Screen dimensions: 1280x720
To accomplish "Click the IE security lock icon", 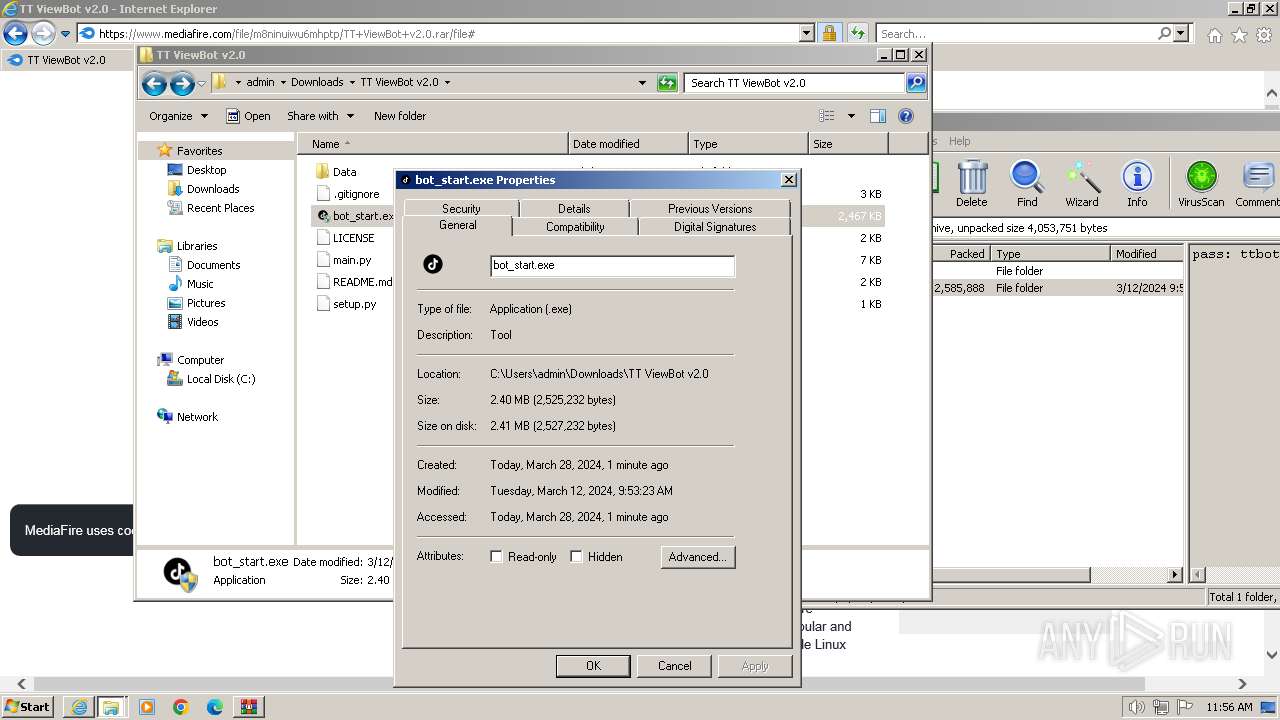I will point(829,34).
